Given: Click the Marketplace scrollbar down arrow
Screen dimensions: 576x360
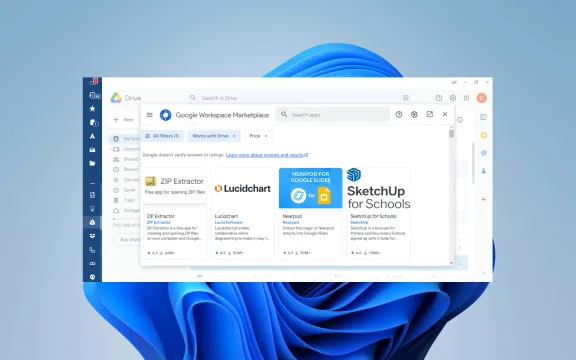Looking at the screenshot, I should 451,263.
